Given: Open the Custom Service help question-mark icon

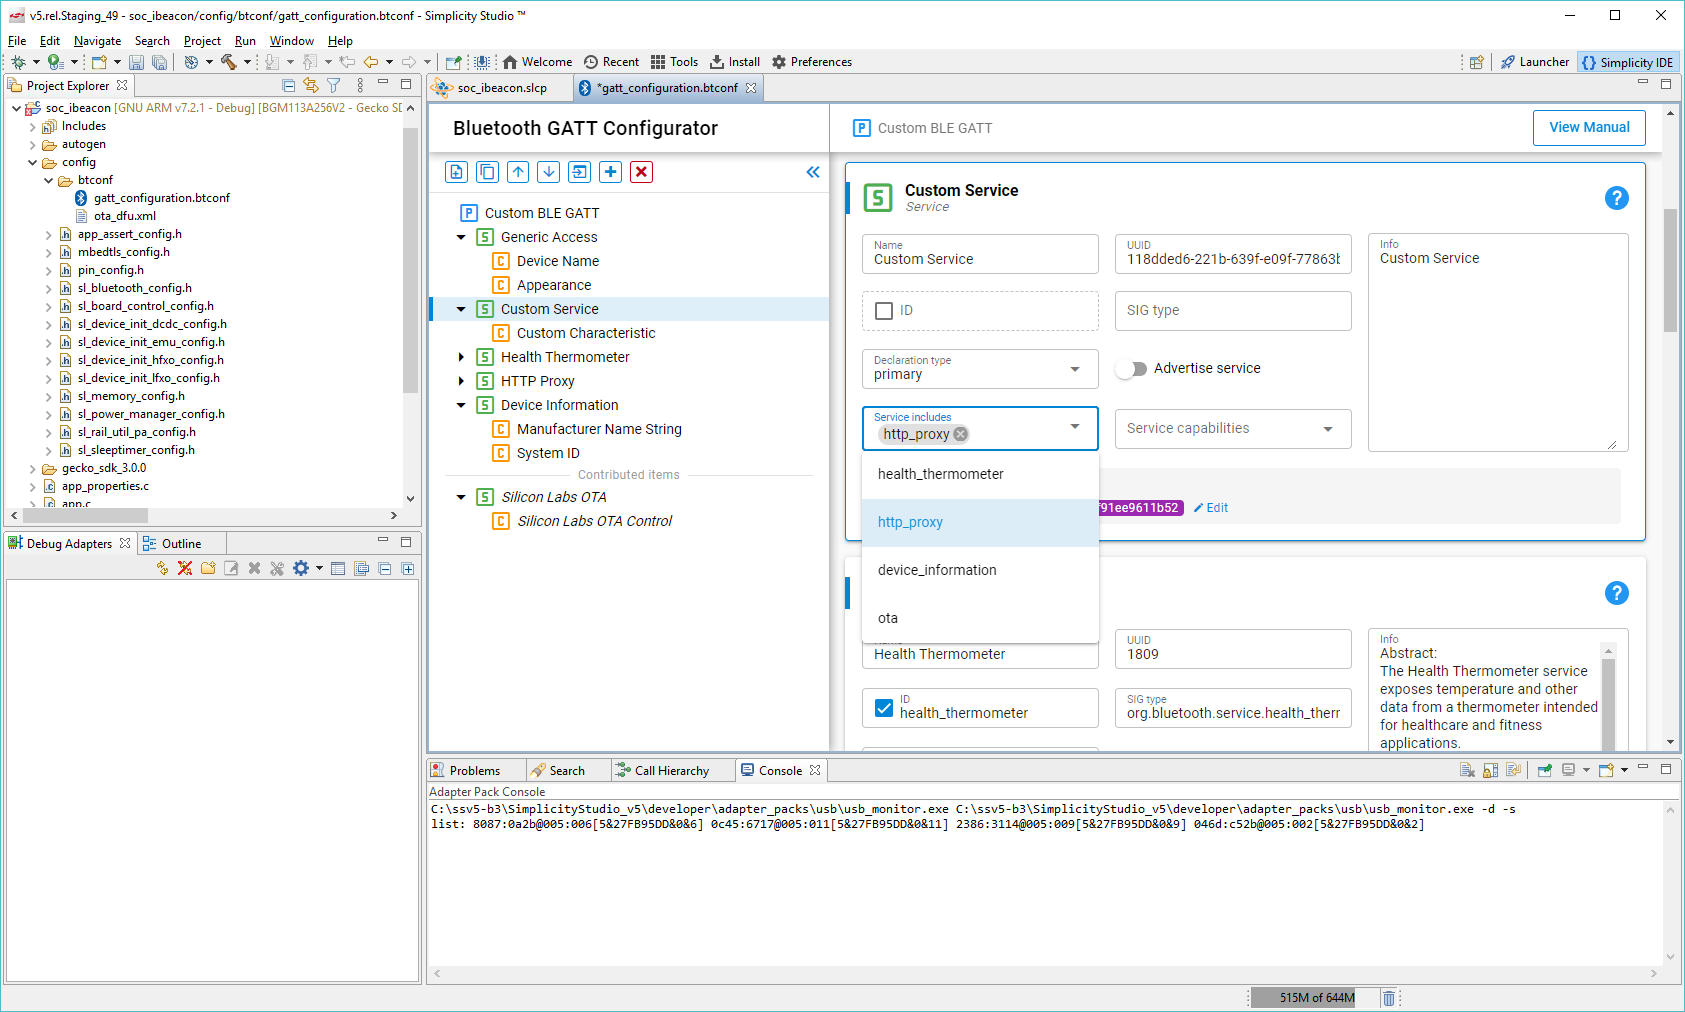Looking at the screenshot, I should (x=1616, y=198).
